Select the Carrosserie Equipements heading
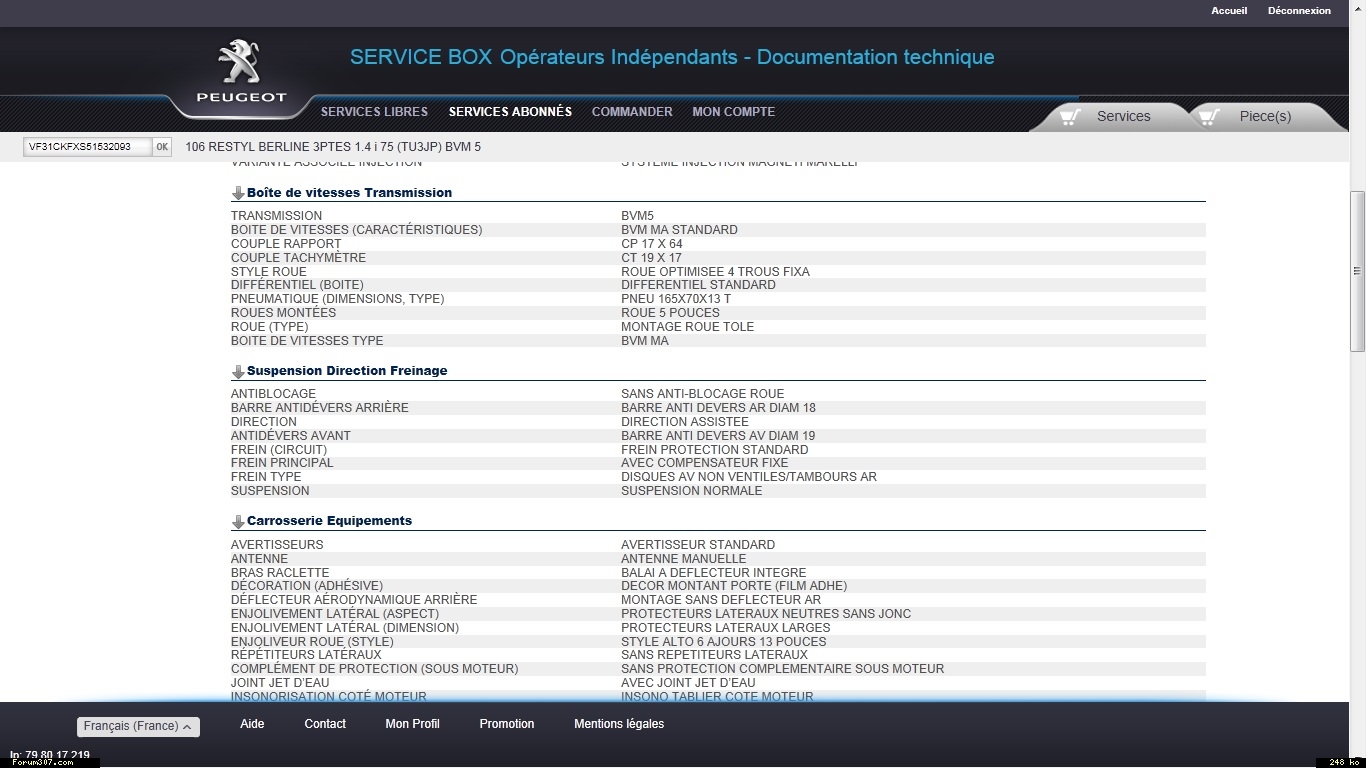This screenshot has width=1366, height=768. click(329, 521)
